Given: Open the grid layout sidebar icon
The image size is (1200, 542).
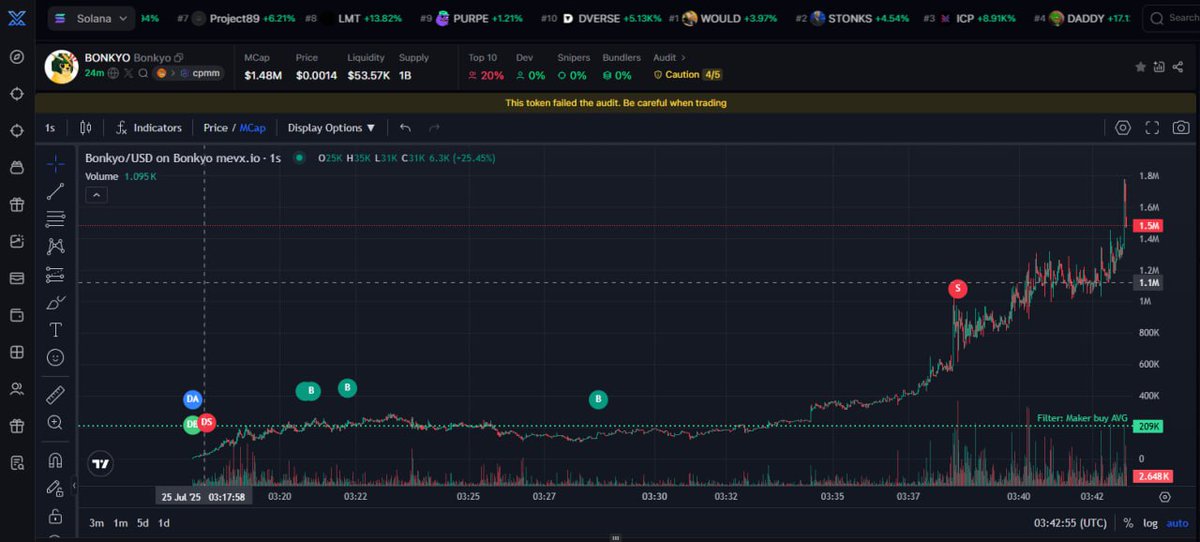Looking at the screenshot, I should click(16, 352).
